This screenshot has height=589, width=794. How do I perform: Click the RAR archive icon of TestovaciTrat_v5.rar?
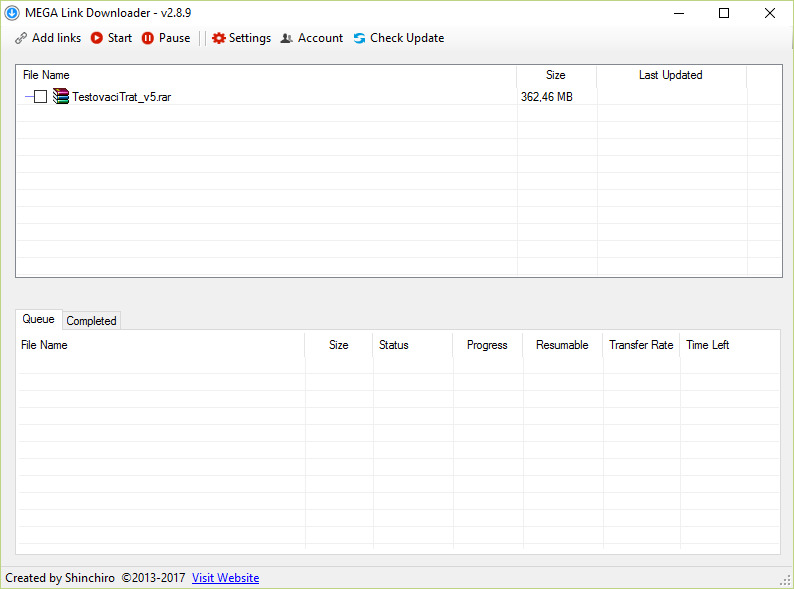[x=61, y=96]
